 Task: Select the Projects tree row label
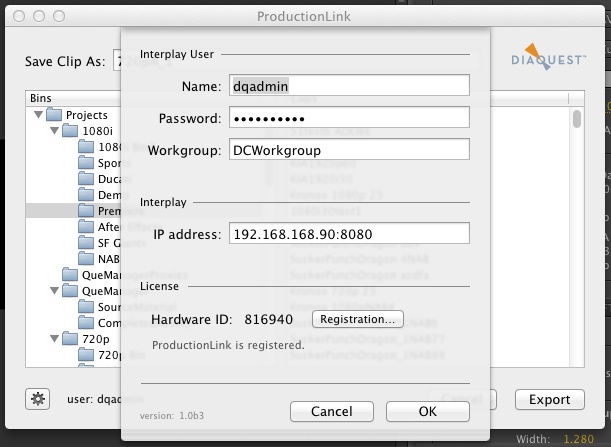(87, 115)
